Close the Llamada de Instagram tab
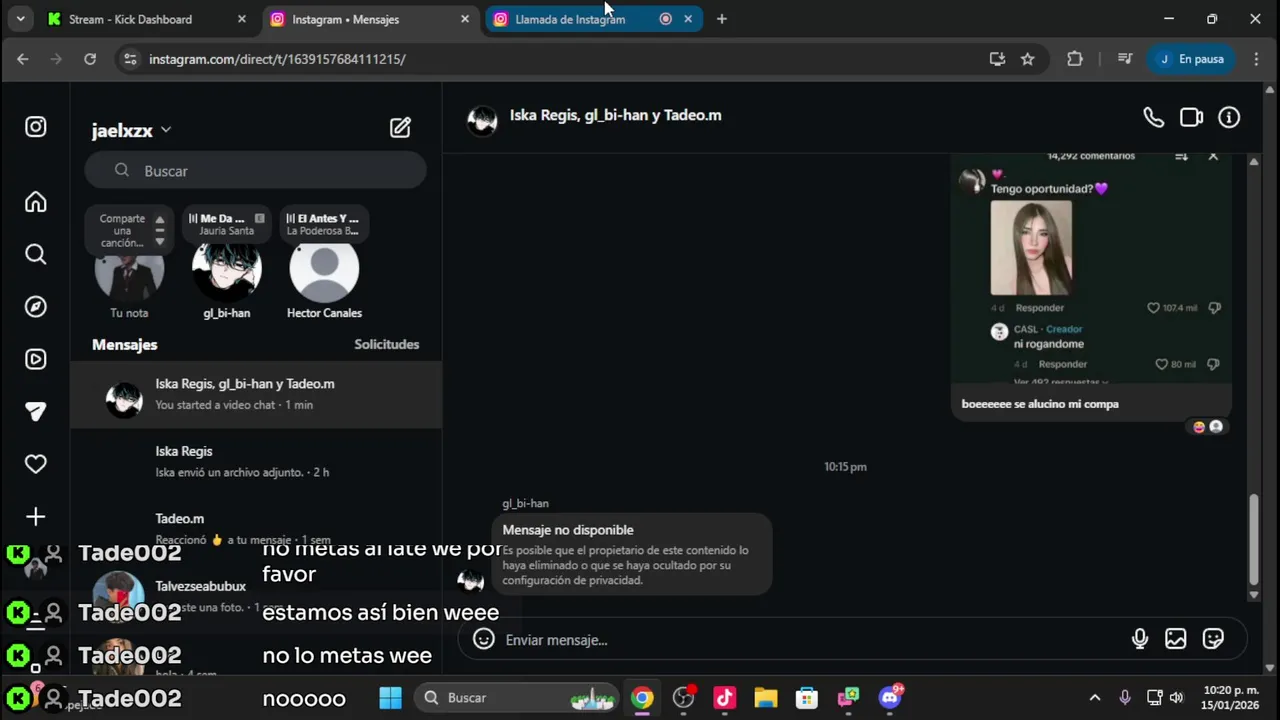Image resolution: width=1280 pixels, height=720 pixels. (x=688, y=19)
